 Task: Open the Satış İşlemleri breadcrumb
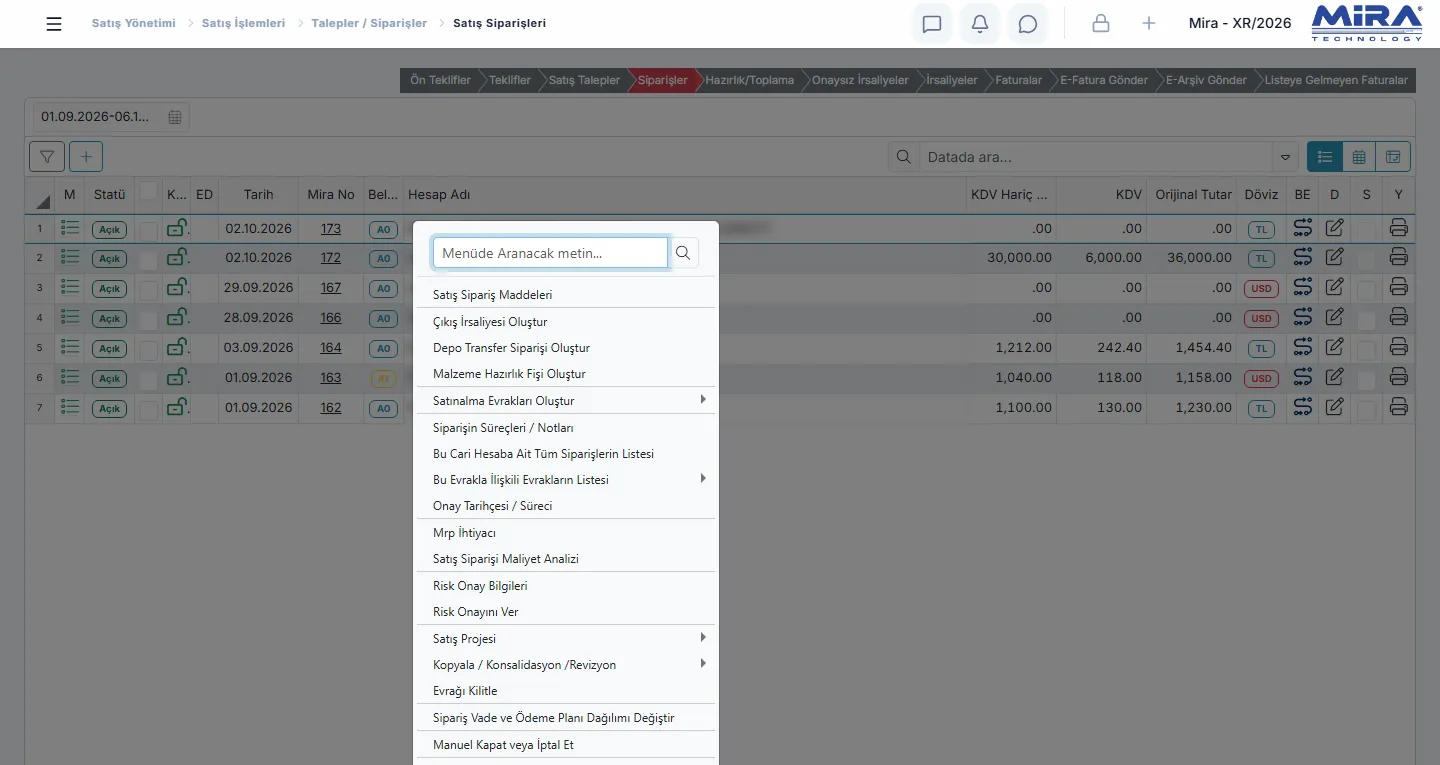point(243,23)
